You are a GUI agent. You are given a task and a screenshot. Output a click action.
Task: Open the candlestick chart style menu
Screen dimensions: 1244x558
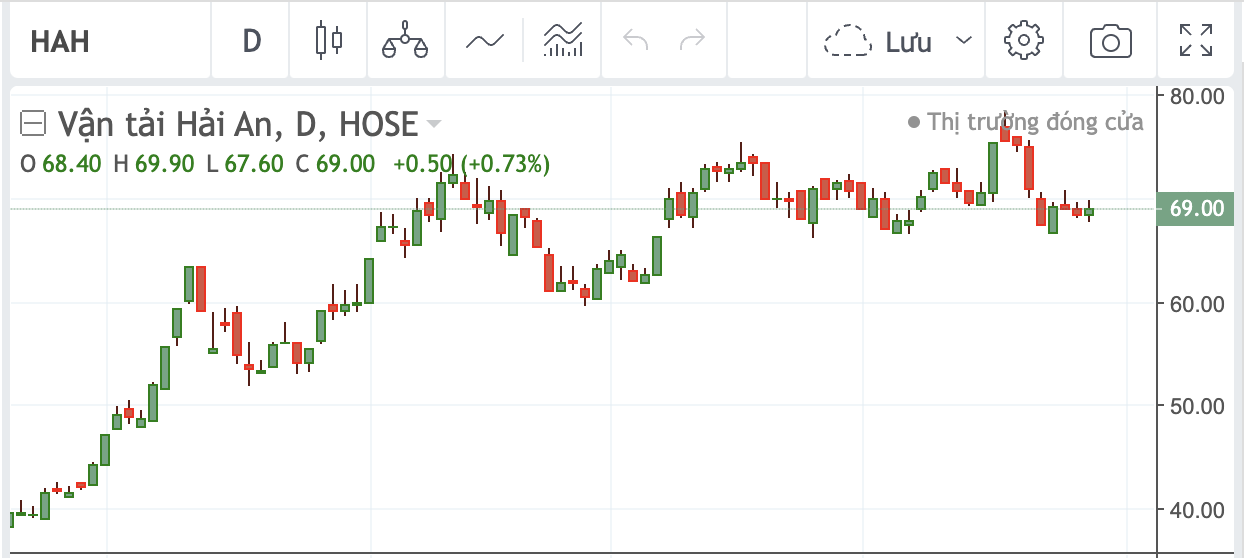point(328,41)
